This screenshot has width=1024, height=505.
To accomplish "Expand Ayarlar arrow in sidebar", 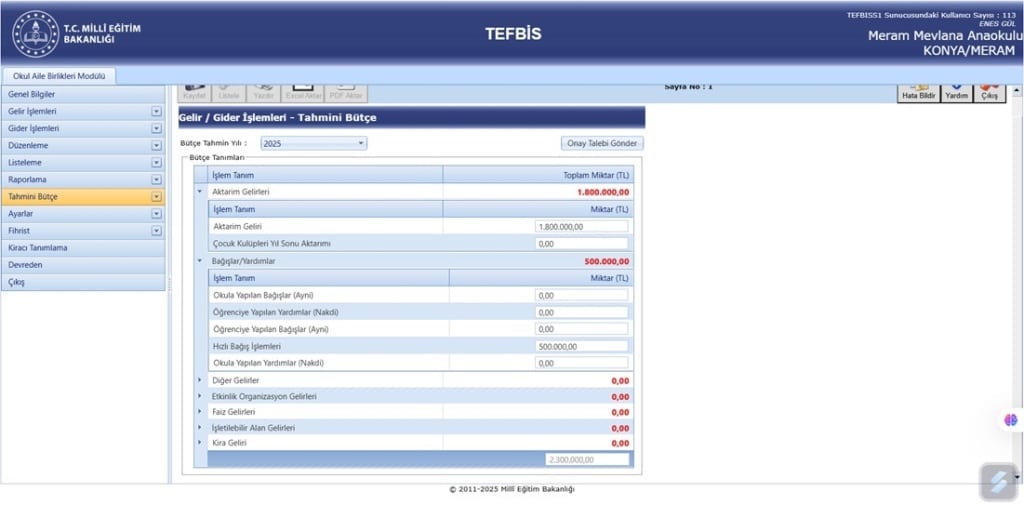I will coord(156,214).
